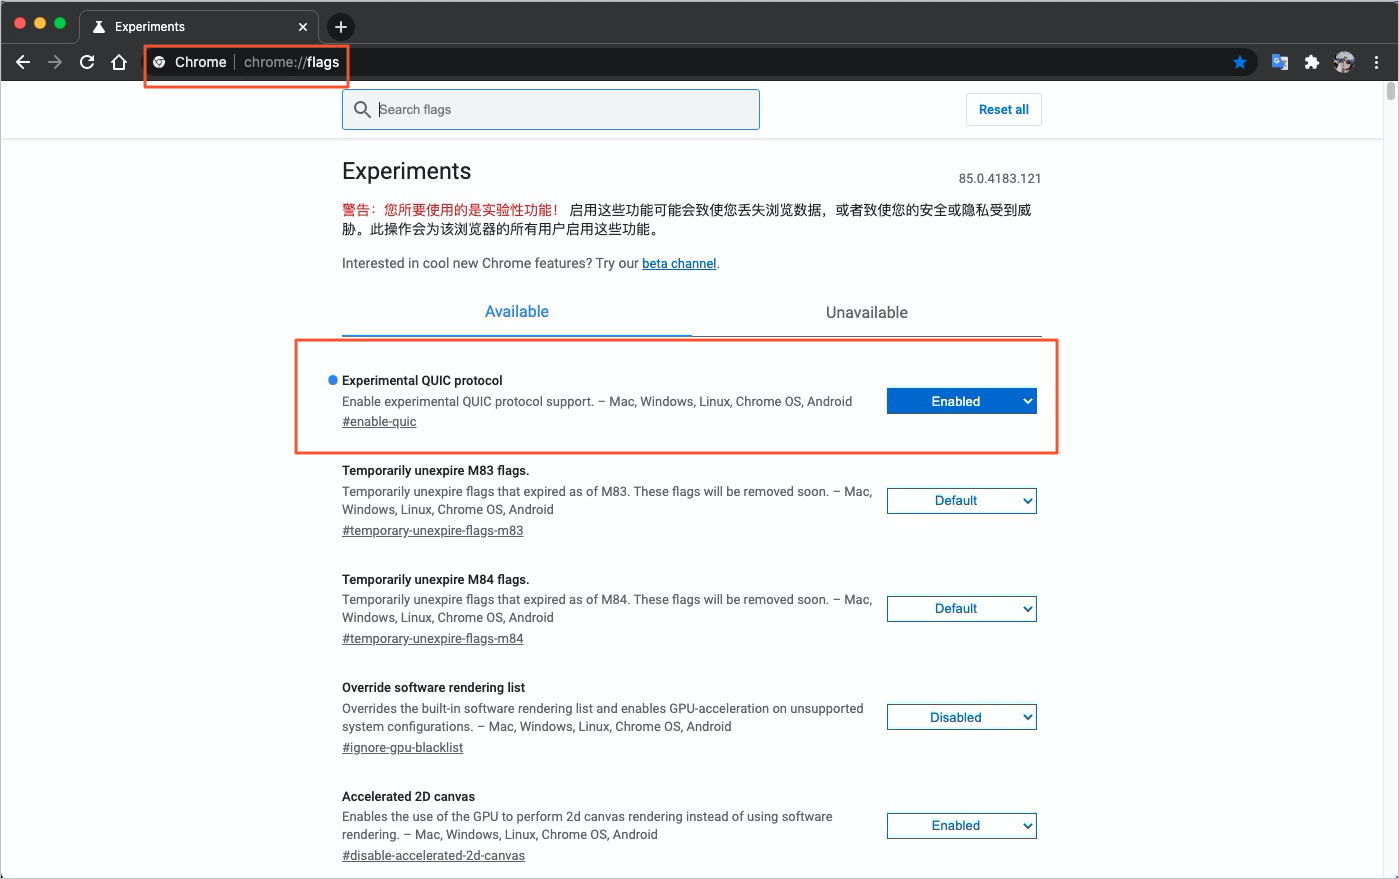Click the Accelerated 2D canvas title
This screenshot has height=879, width=1399.
click(408, 797)
